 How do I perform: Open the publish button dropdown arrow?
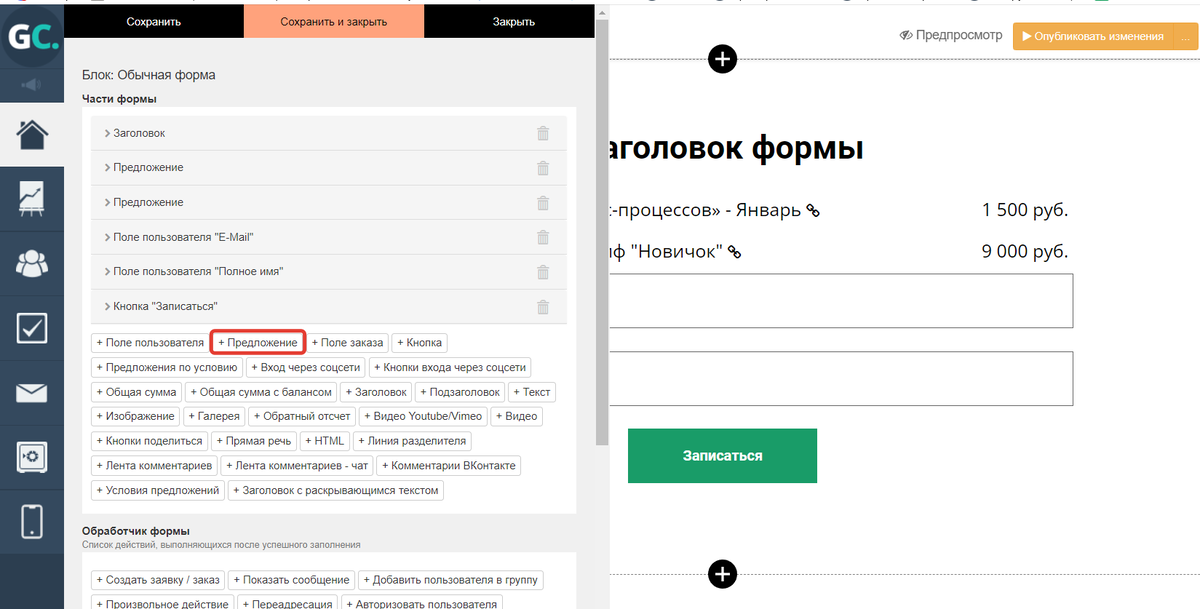(x=1187, y=36)
